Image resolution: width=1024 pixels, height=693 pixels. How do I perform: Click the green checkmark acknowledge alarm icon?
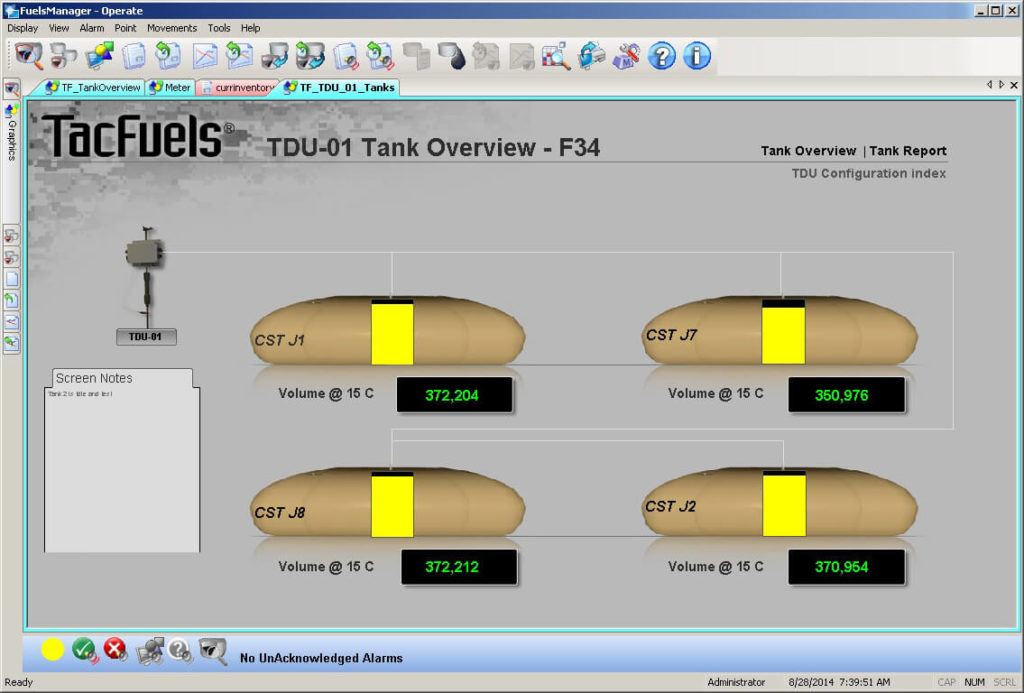point(85,650)
